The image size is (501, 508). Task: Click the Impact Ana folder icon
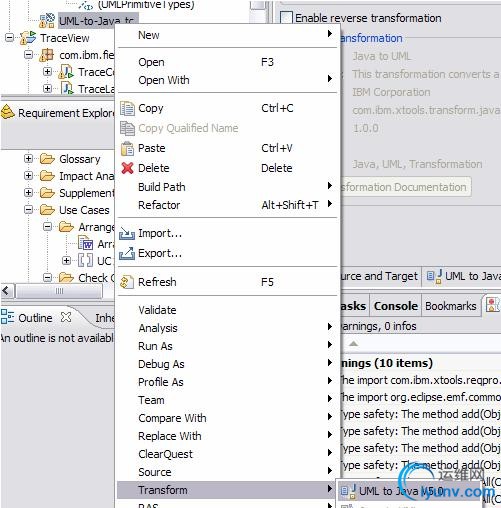[47, 176]
